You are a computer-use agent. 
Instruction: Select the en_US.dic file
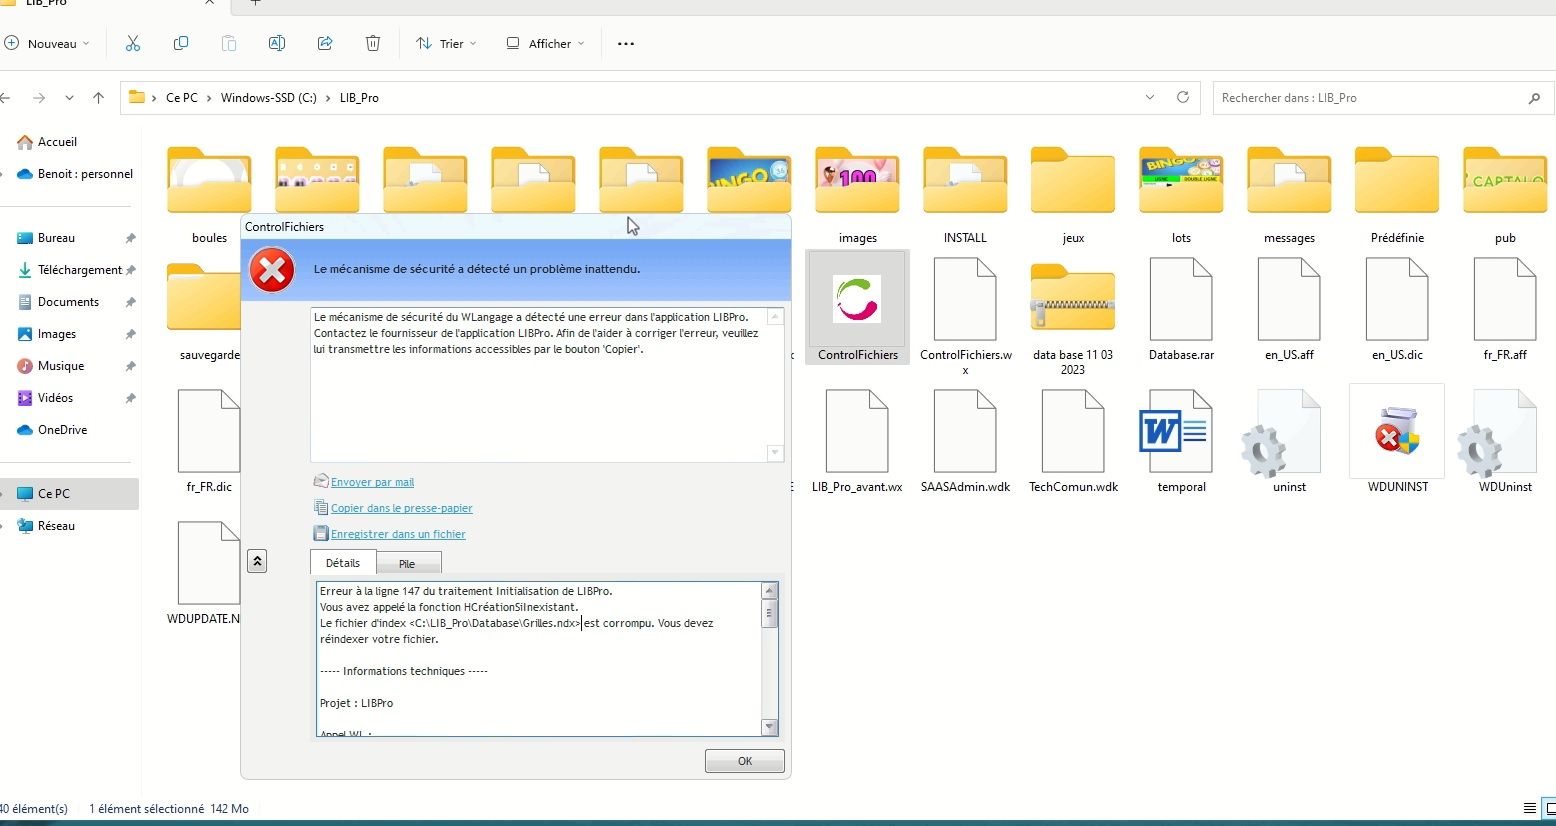[1397, 309]
